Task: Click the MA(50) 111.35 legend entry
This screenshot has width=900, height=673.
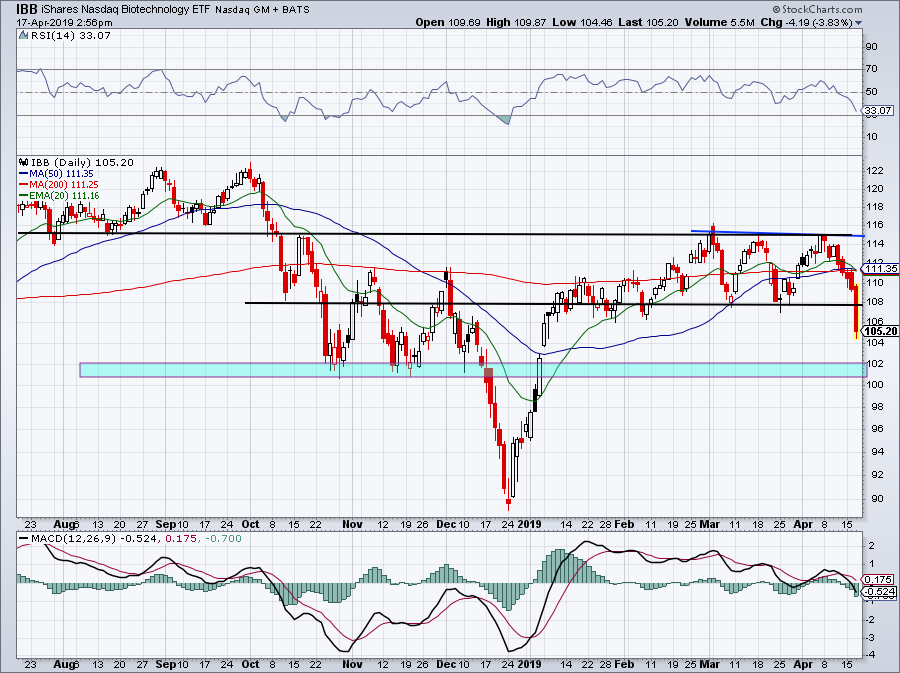Action: point(56,173)
